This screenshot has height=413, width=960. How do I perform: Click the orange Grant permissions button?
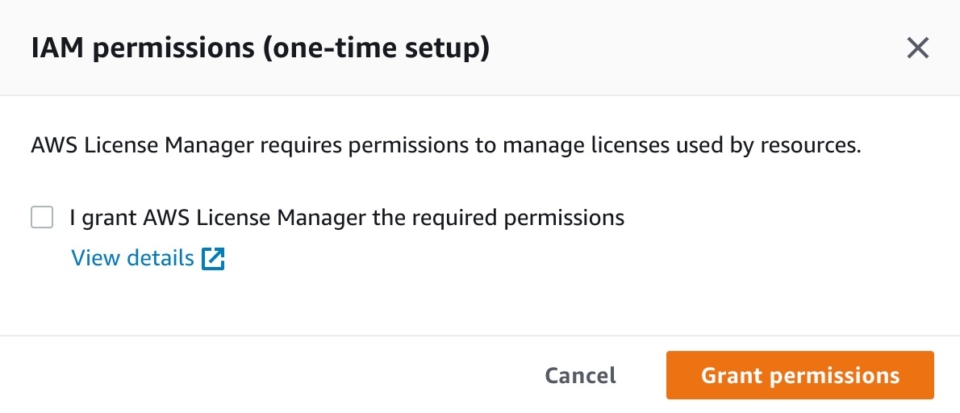[800, 375]
